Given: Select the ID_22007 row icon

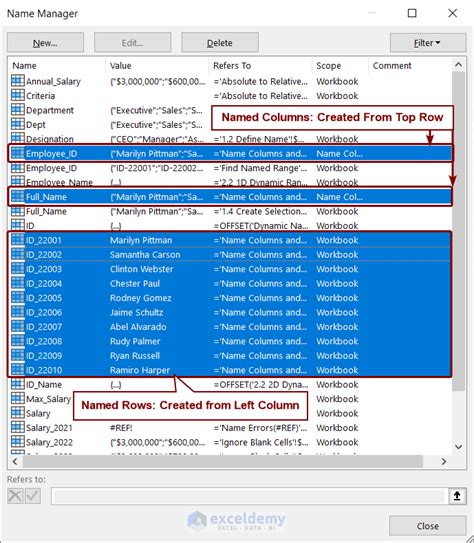Looking at the screenshot, I should click(x=18, y=326).
